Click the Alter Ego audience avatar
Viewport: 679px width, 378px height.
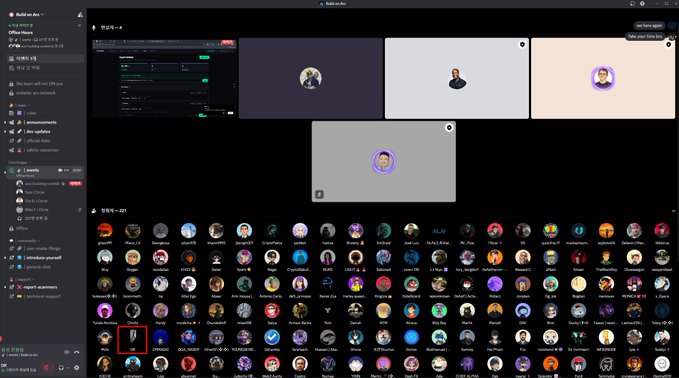point(188,284)
